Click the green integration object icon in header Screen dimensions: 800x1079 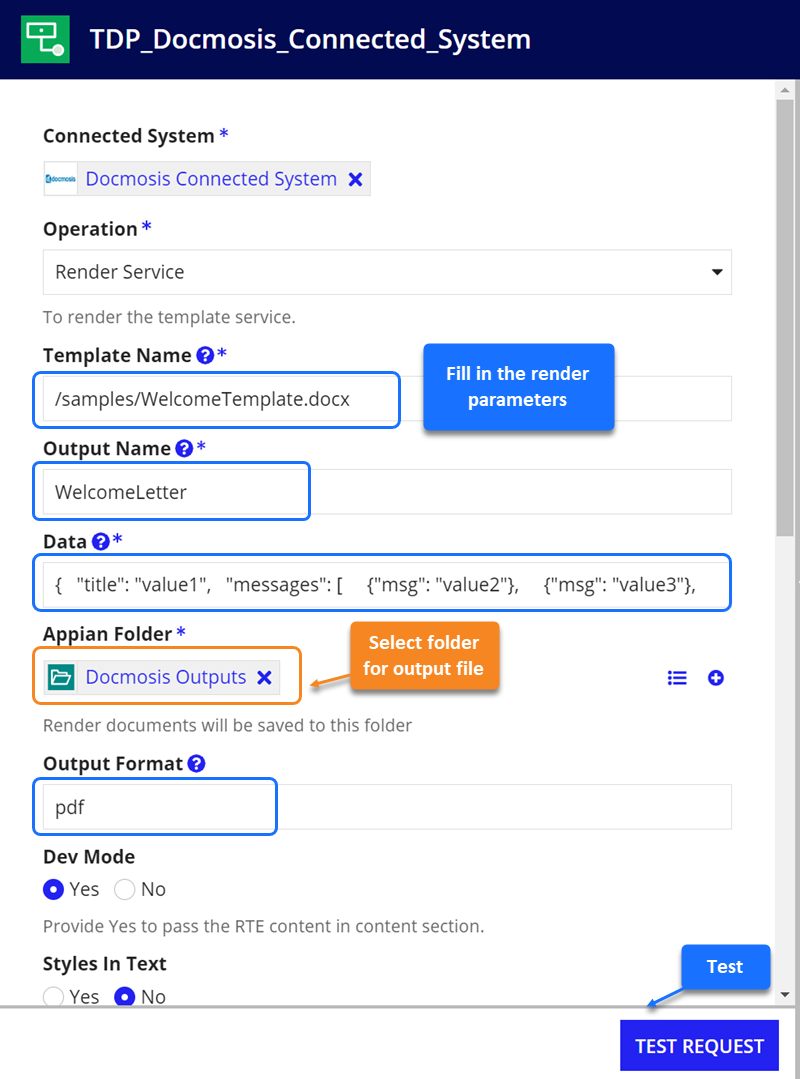[45, 39]
